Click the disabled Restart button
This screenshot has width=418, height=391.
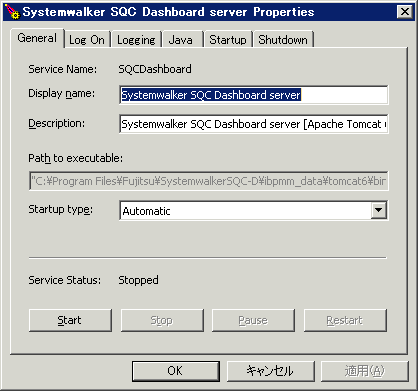point(345,320)
